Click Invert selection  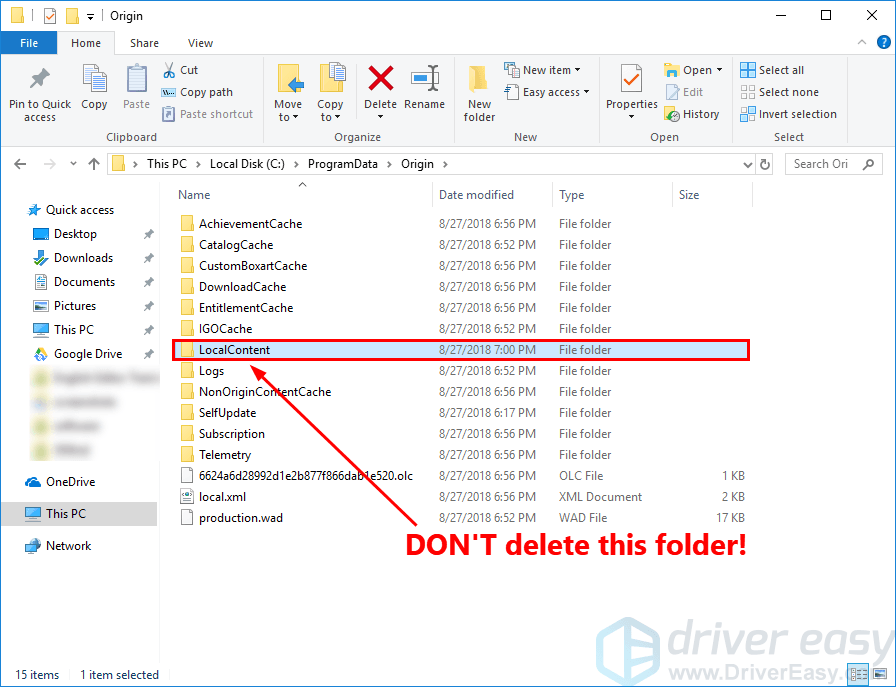point(789,114)
